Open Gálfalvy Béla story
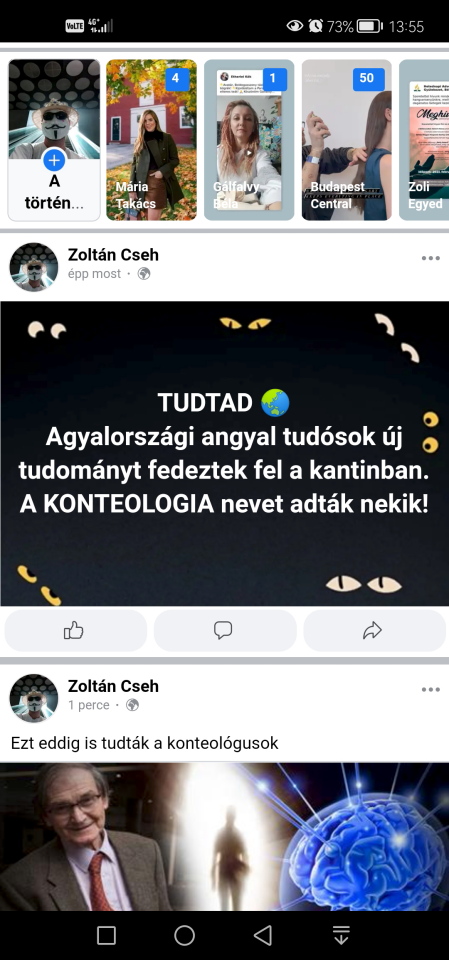449x960 pixels. click(249, 140)
